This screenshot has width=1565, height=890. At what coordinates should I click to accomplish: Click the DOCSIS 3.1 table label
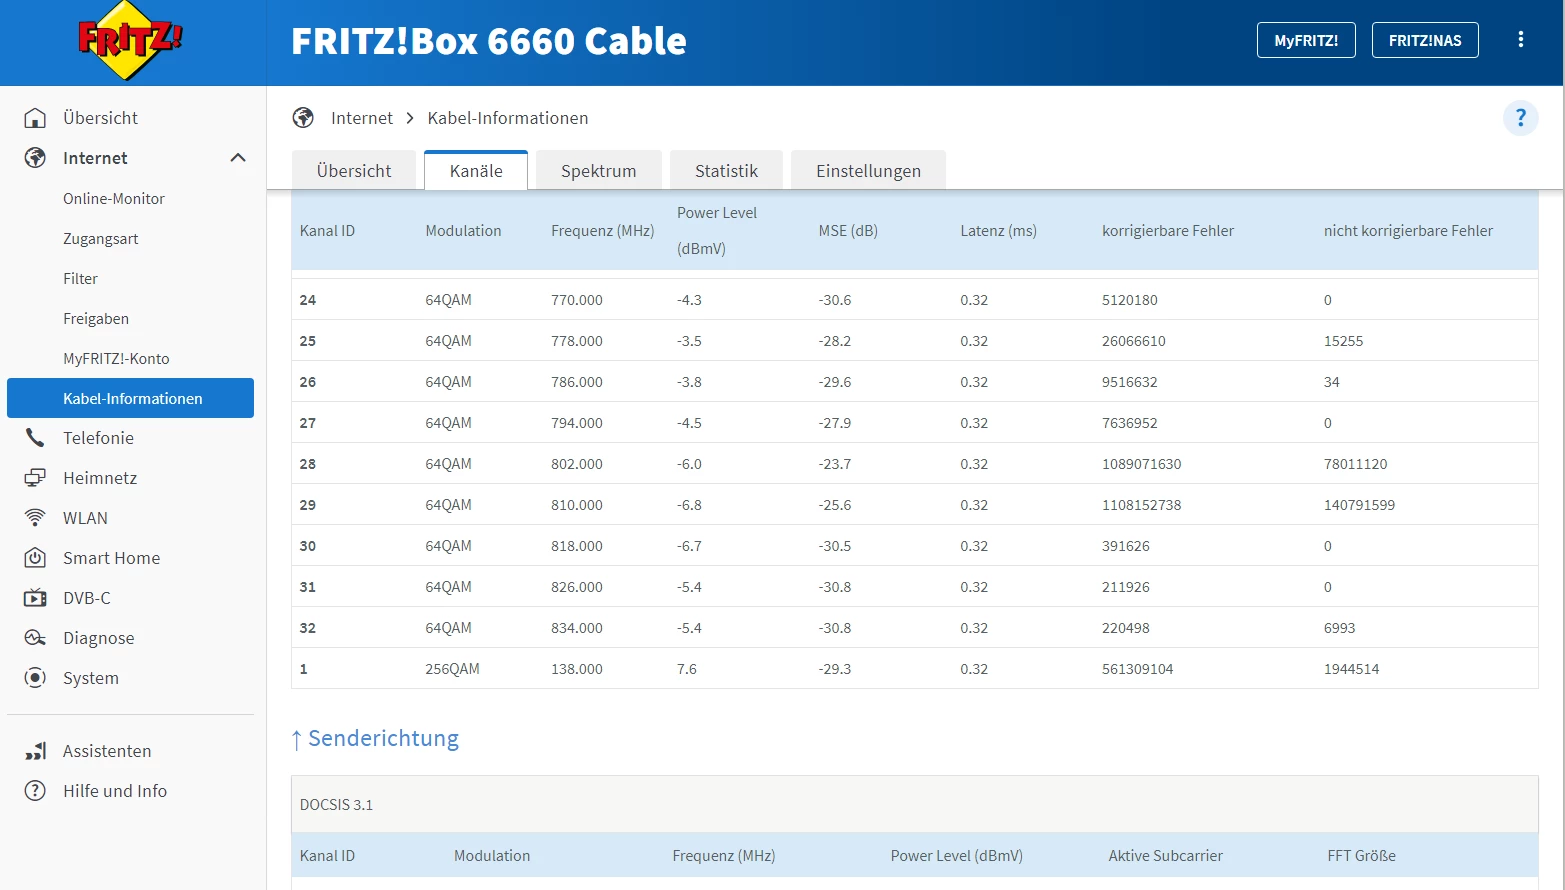(336, 805)
